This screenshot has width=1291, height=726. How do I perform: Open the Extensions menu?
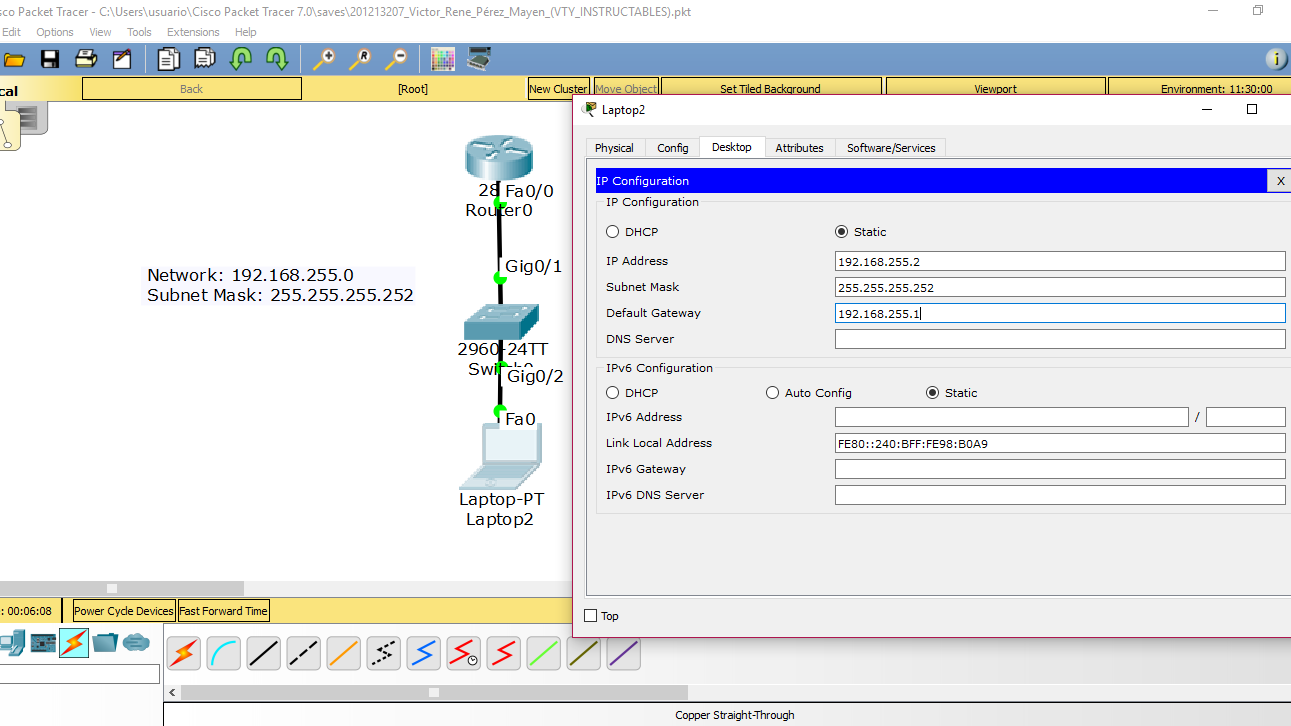[193, 32]
